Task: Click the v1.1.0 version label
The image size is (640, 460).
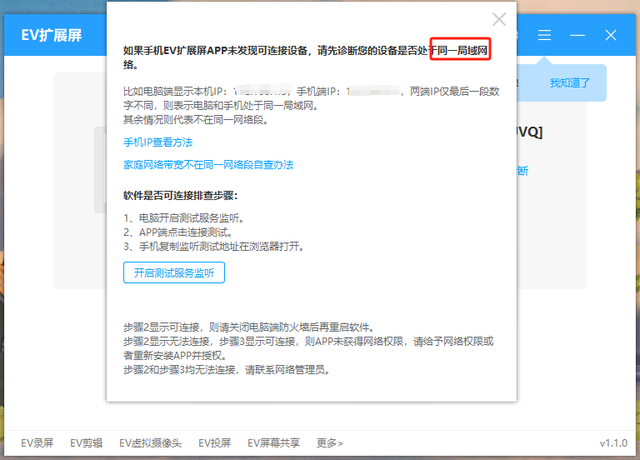Action: pos(613,443)
